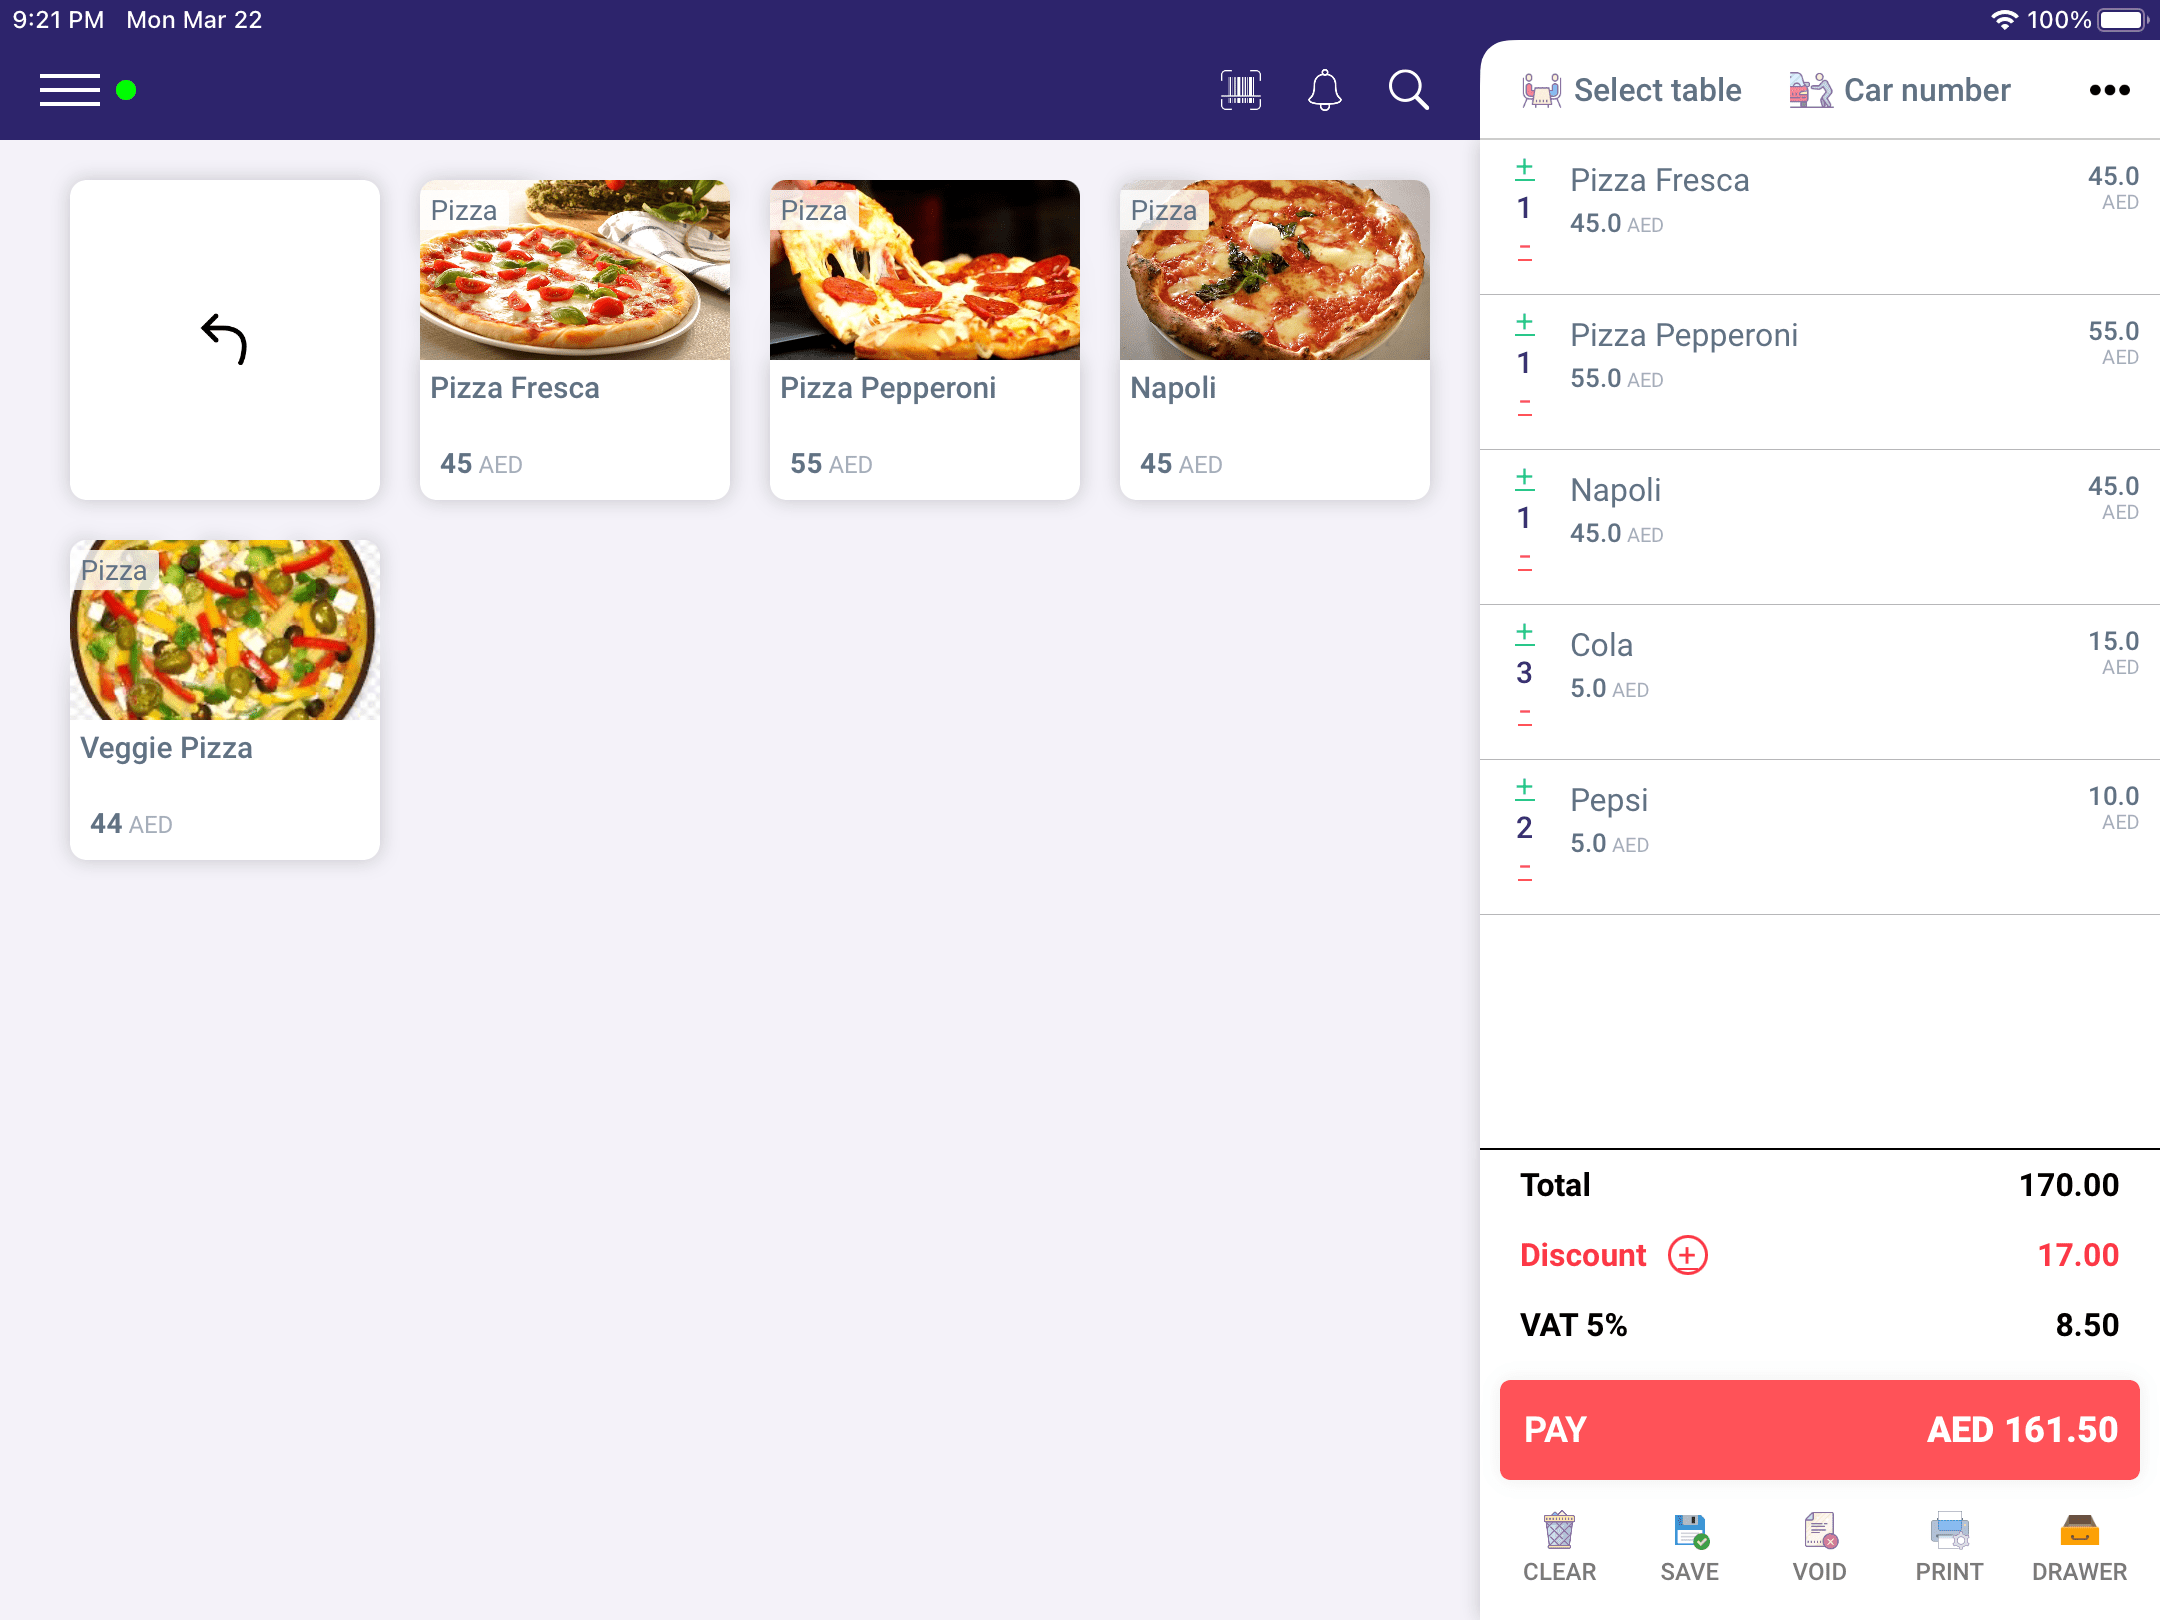
Task: Increase Pizza Fresca quantity
Action: [1525, 169]
